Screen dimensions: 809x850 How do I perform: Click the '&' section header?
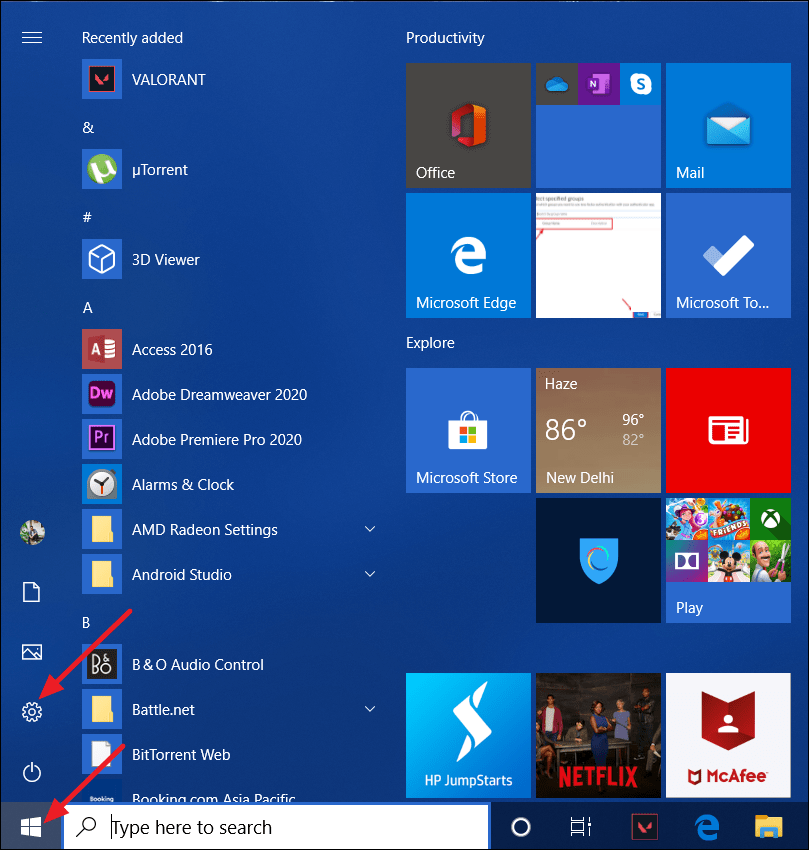click(88, 127)
